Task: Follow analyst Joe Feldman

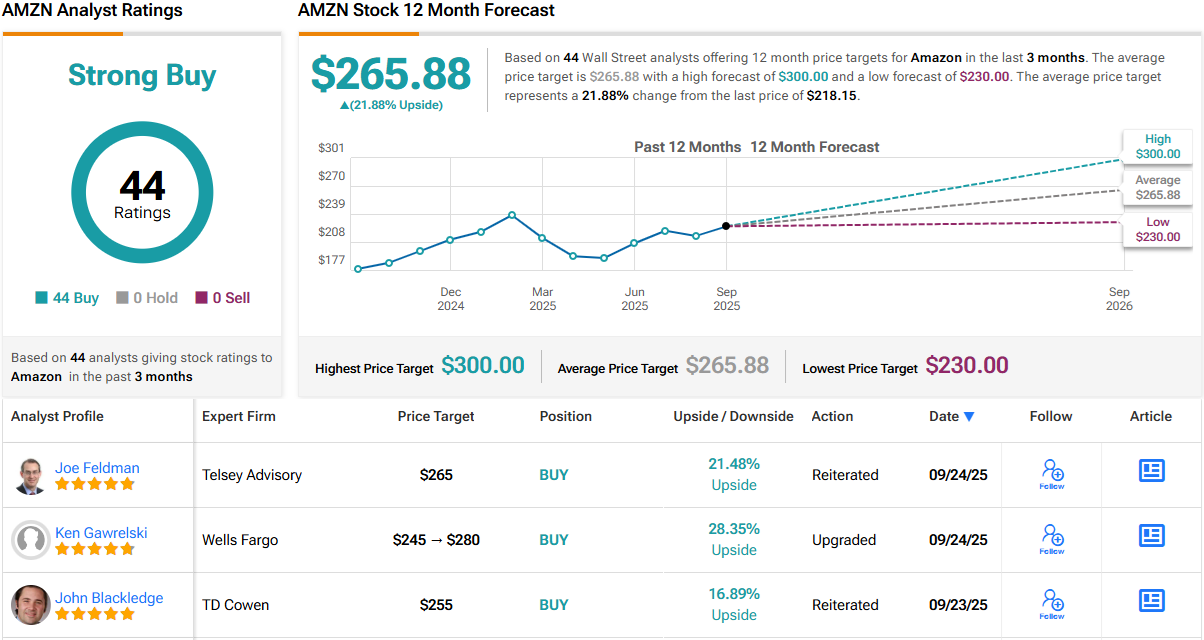Action: pyautogui.click(x=1051, y=474)
